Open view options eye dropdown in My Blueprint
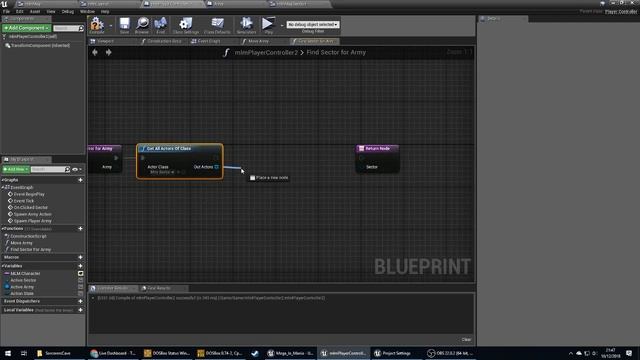 77,169
